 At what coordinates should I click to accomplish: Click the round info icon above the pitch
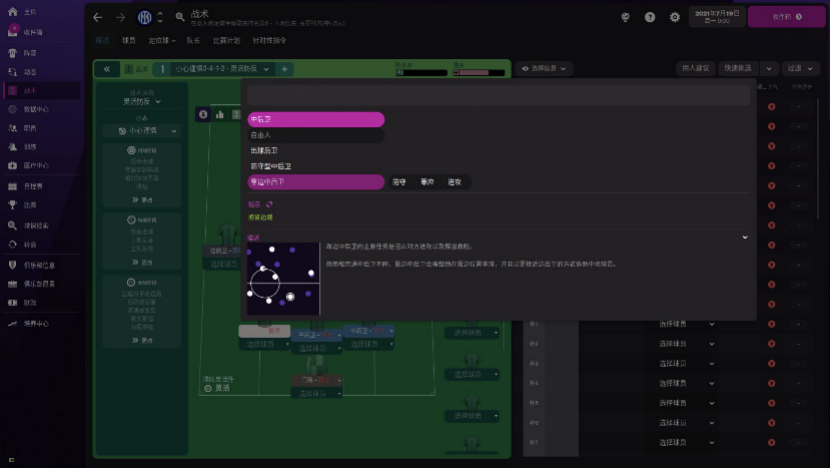[x=203, y=114]
